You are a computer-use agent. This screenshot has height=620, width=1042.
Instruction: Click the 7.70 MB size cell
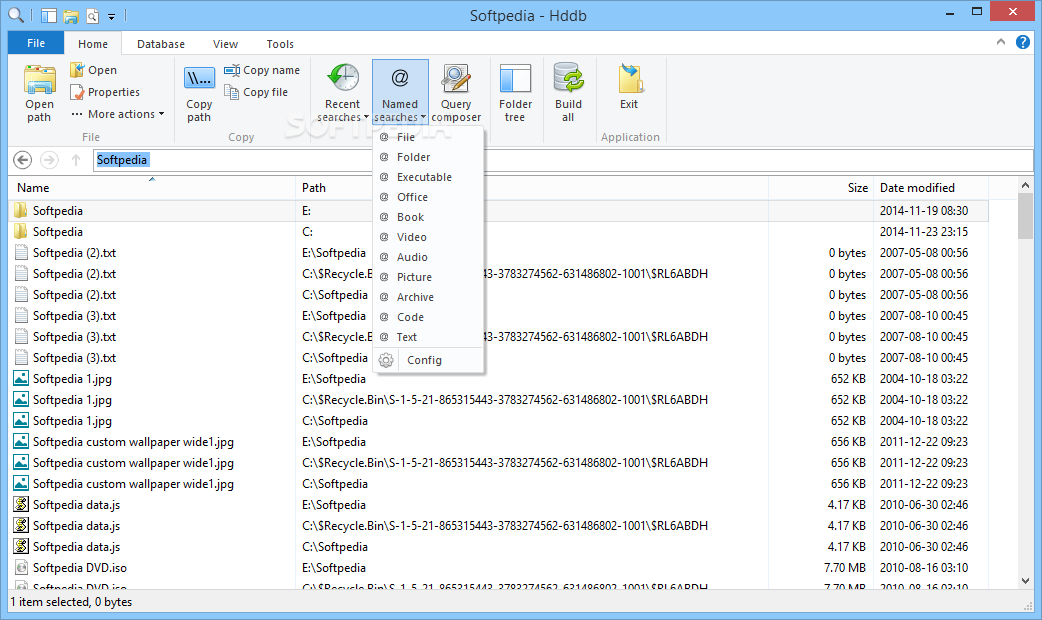tap(845, 568)
